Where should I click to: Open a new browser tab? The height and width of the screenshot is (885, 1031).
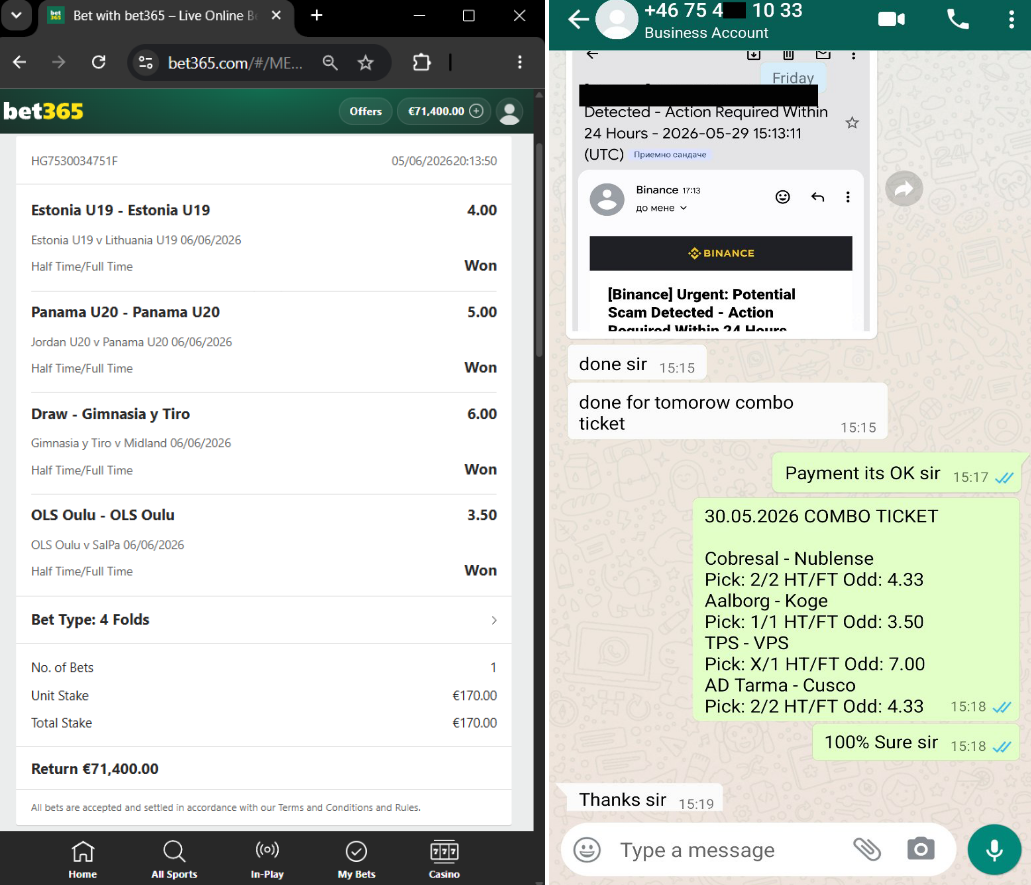coord(316,15)
